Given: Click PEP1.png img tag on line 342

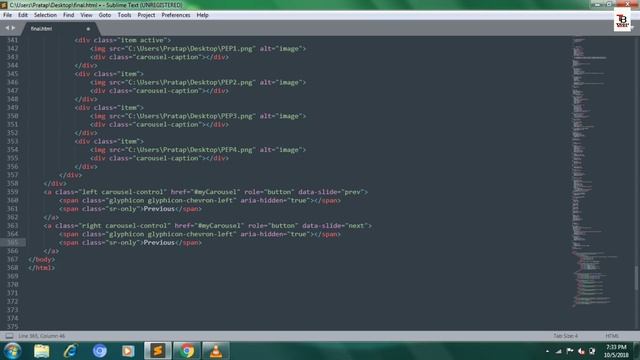Looking at the screenshot, I should [198, 49].
